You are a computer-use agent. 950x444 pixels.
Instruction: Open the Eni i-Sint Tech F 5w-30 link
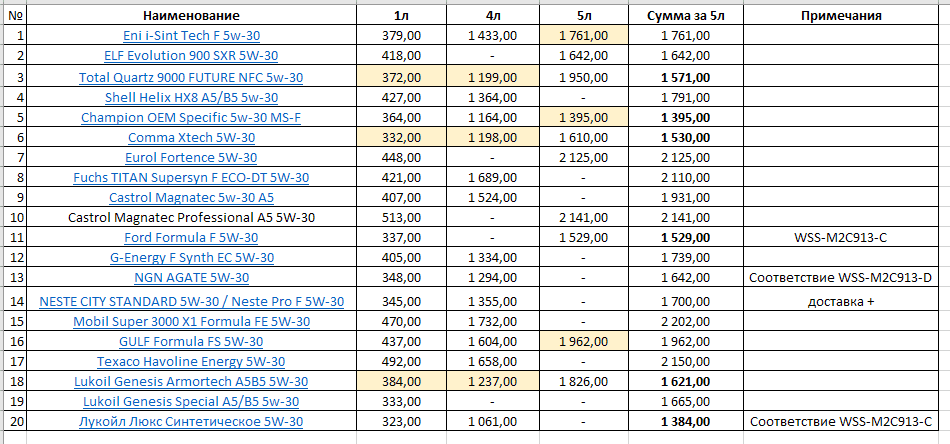click(191, 36)
